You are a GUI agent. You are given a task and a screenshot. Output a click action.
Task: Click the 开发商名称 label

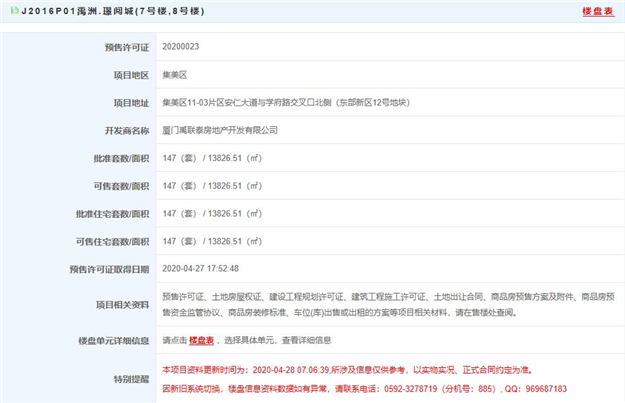point(127,131)
